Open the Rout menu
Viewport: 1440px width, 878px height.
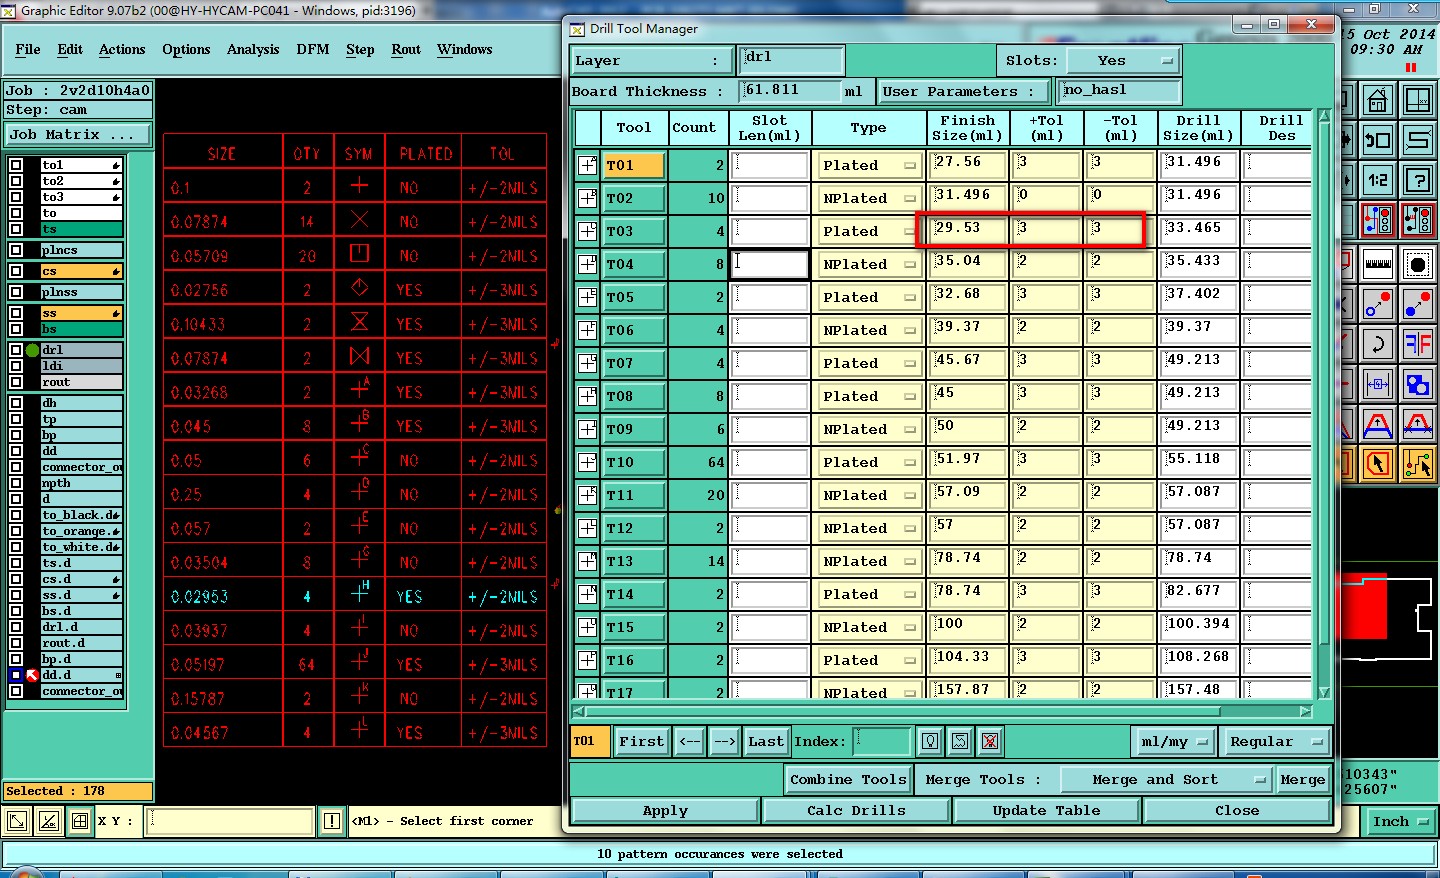406,49
